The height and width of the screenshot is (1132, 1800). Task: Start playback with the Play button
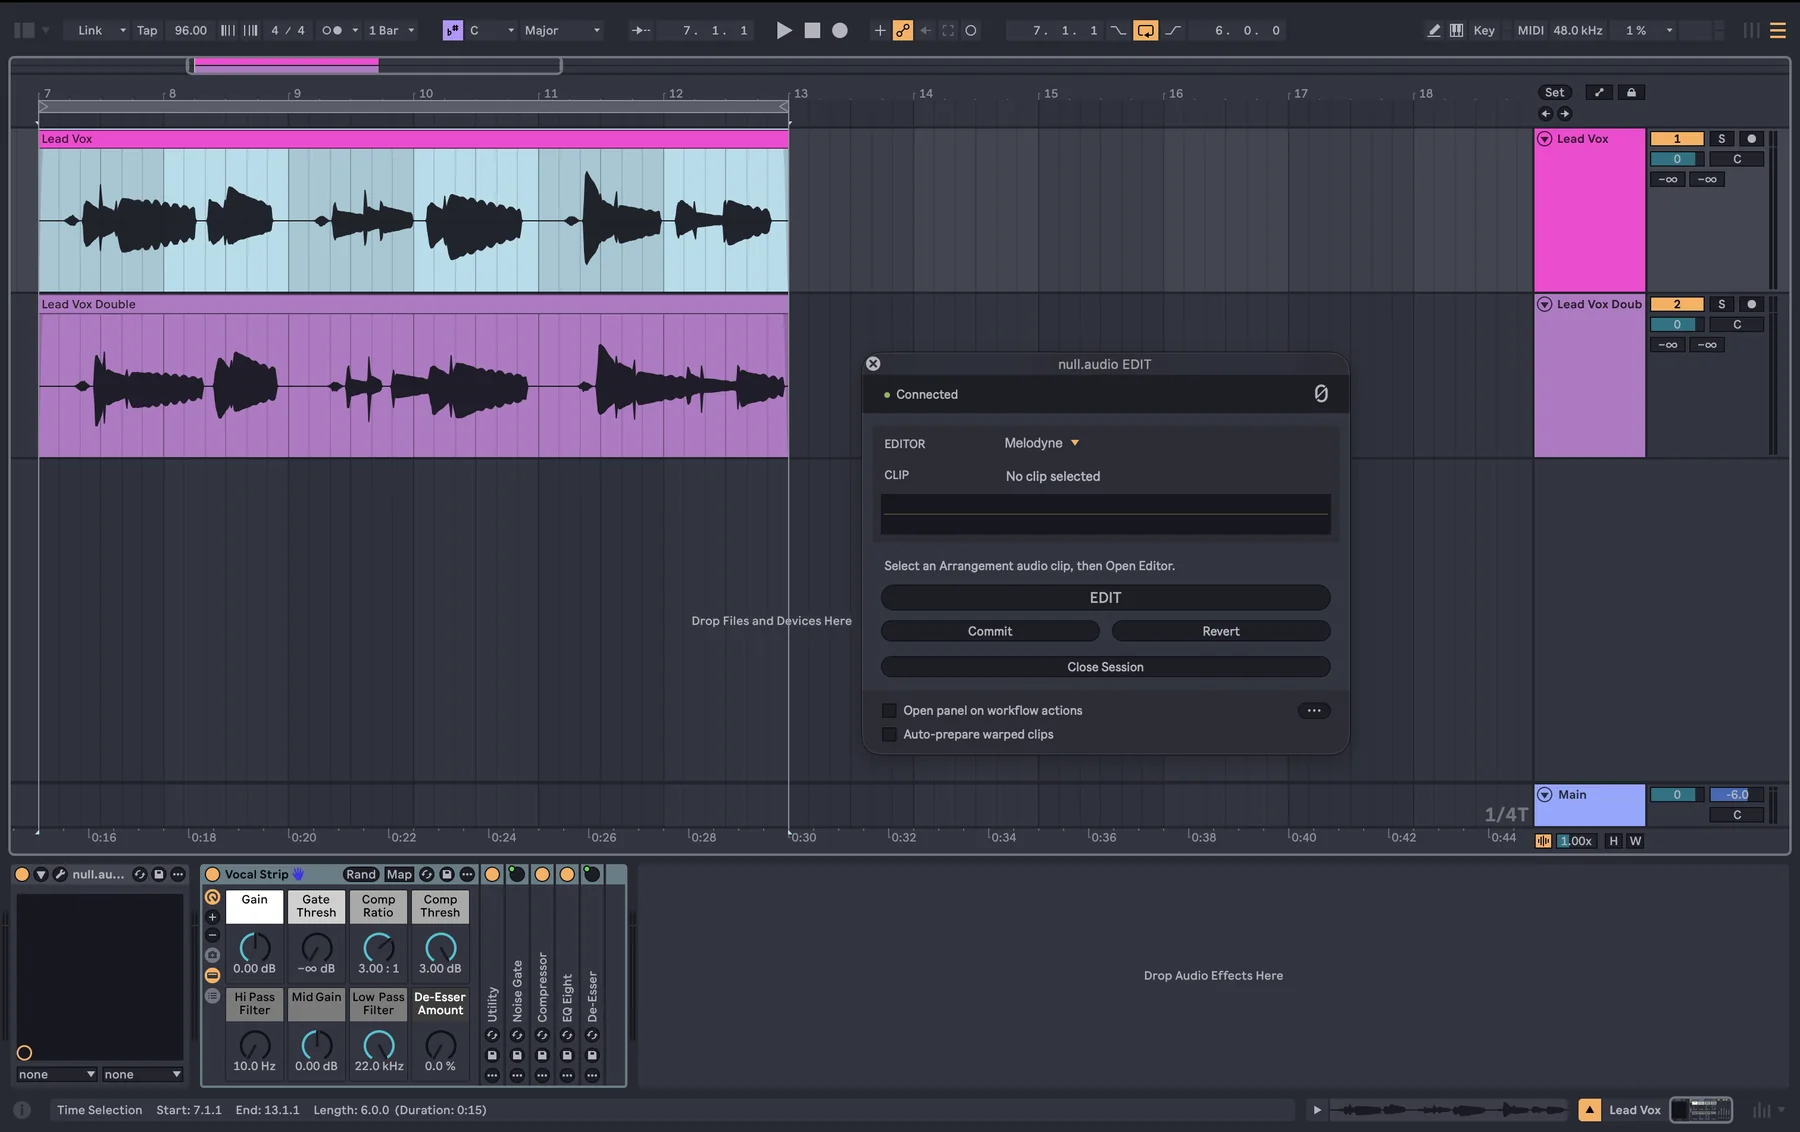784,30
